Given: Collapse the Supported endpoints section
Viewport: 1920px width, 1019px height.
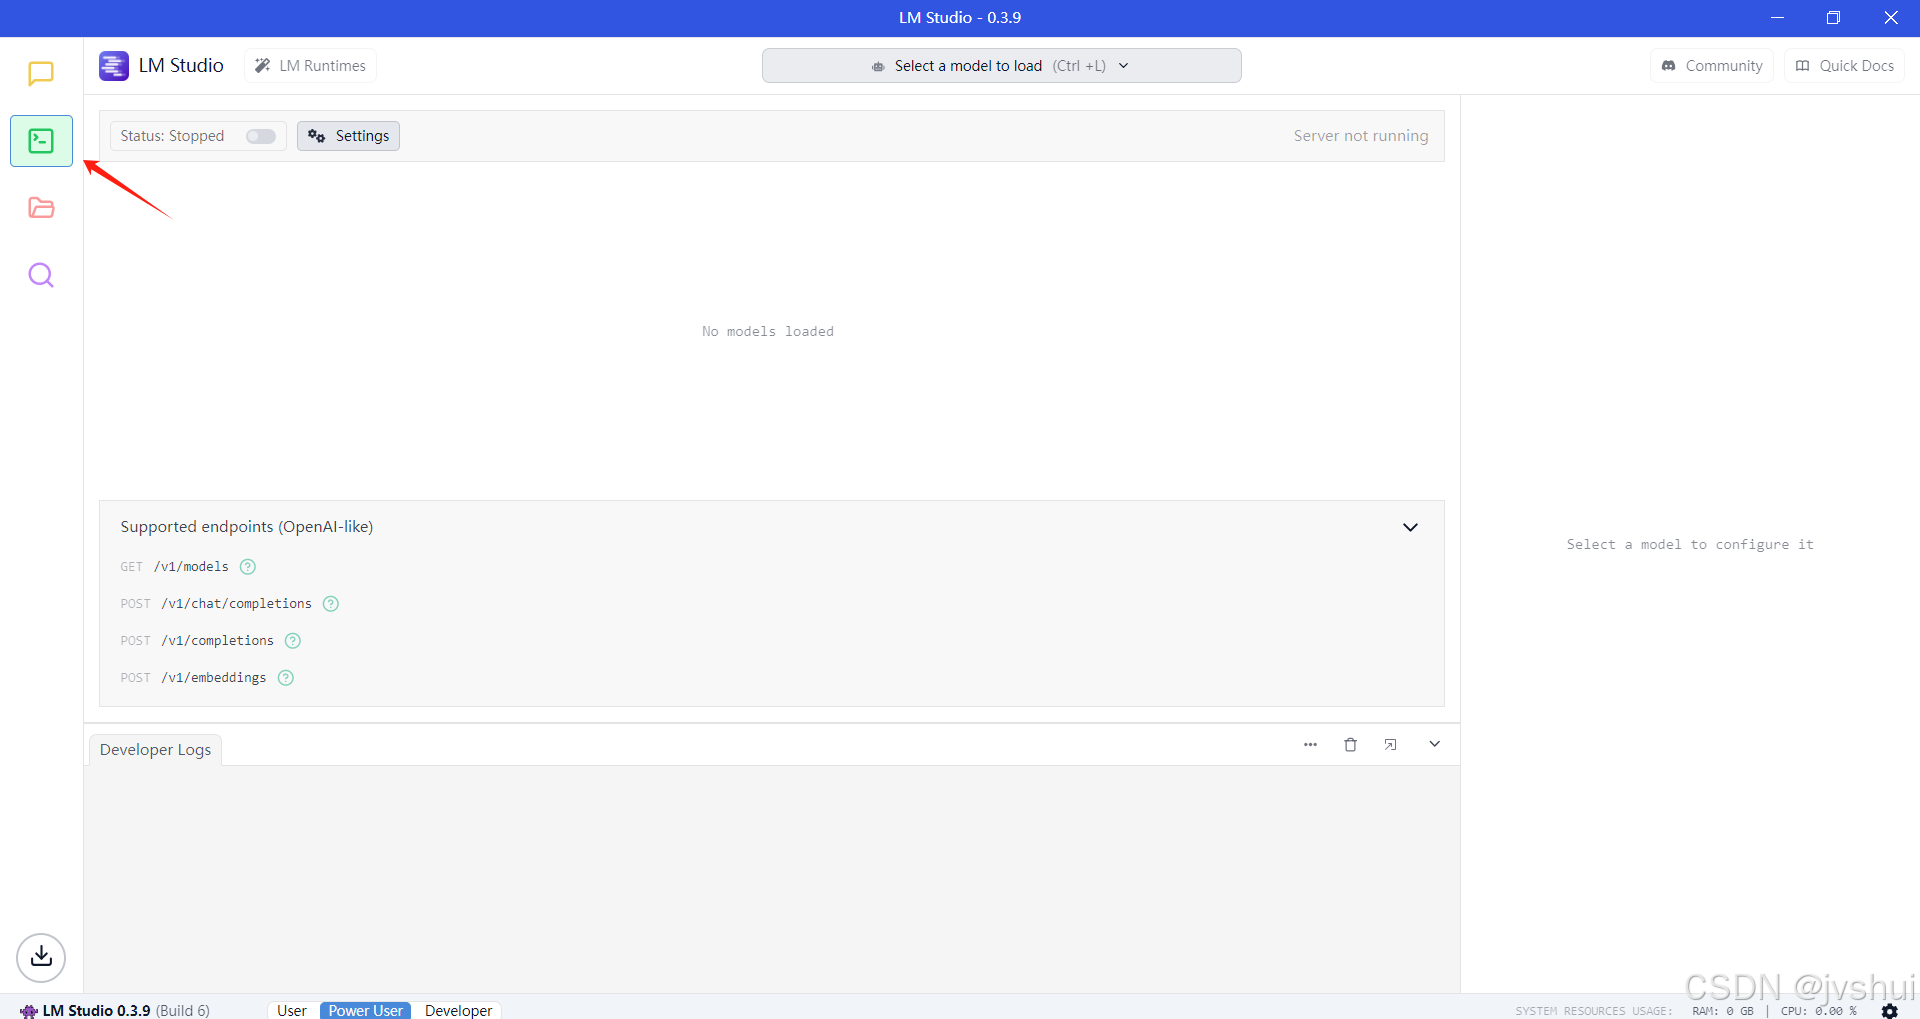Looking at the screenshot, I should pyautogui.click(x=1410, y=527).
